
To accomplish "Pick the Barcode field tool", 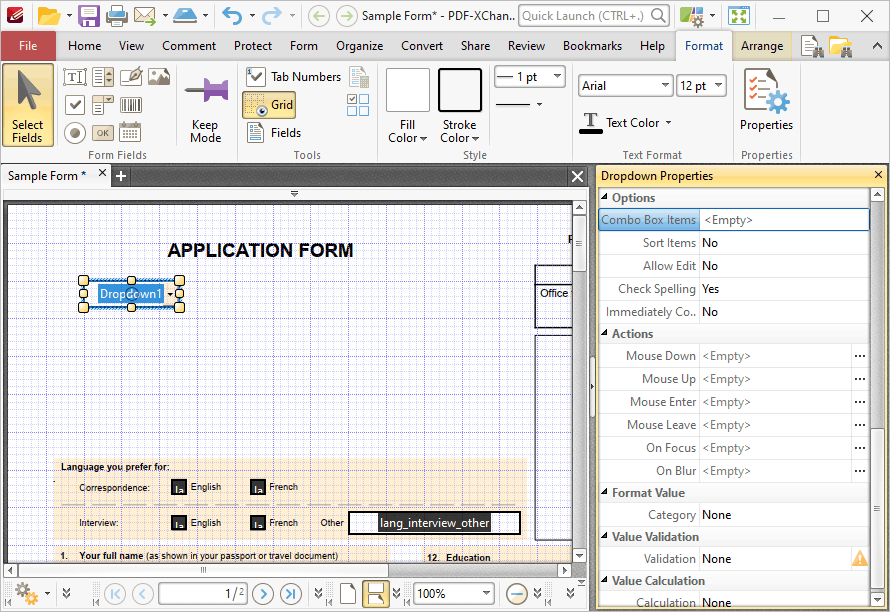I will pyautogui.click(x=131, y=104).
